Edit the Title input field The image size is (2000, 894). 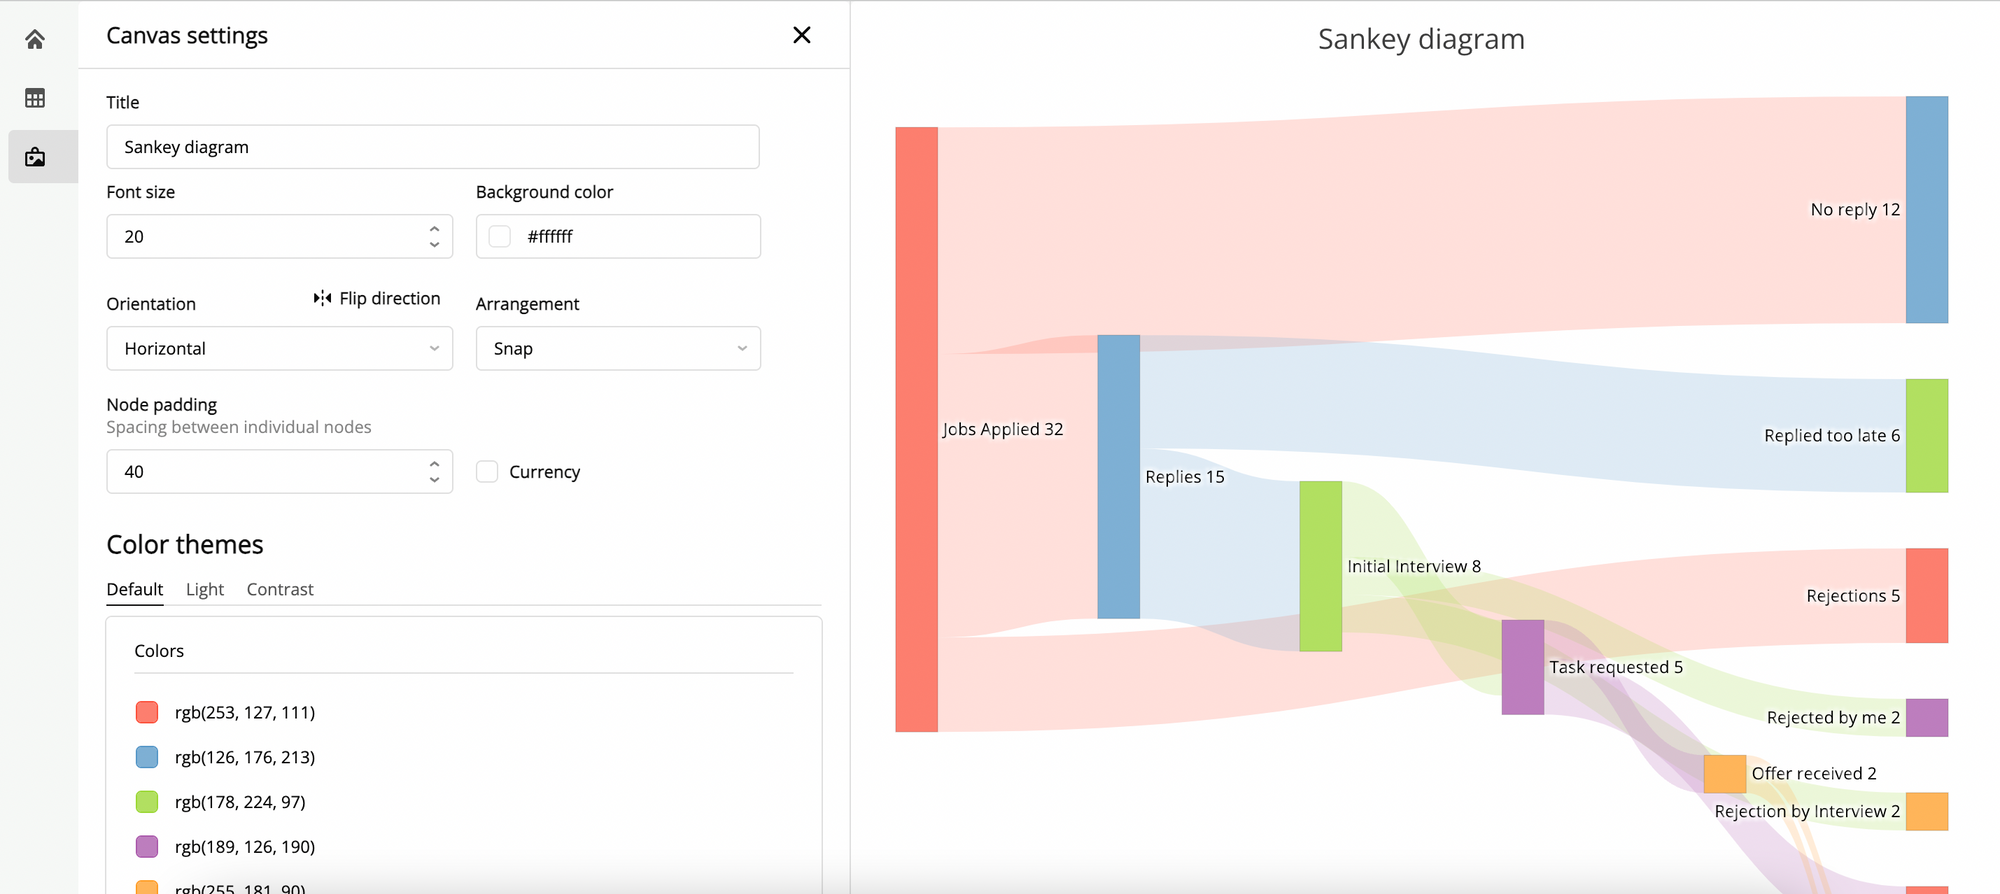433,147
